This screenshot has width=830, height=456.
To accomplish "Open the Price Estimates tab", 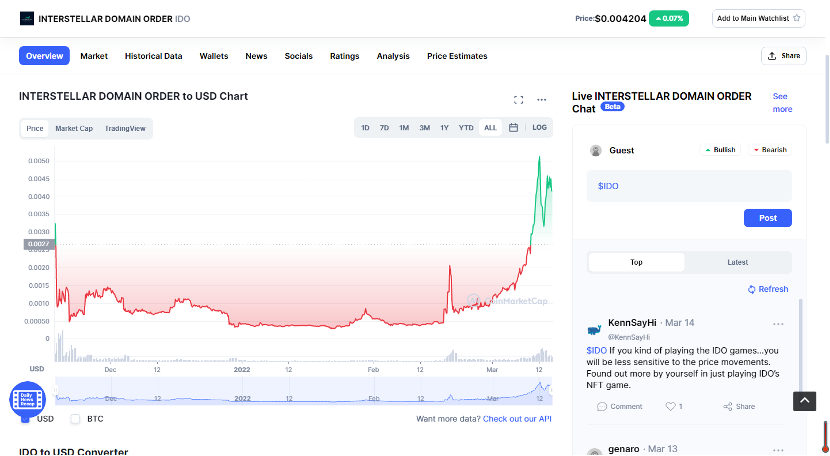I will tap(457, 56).
